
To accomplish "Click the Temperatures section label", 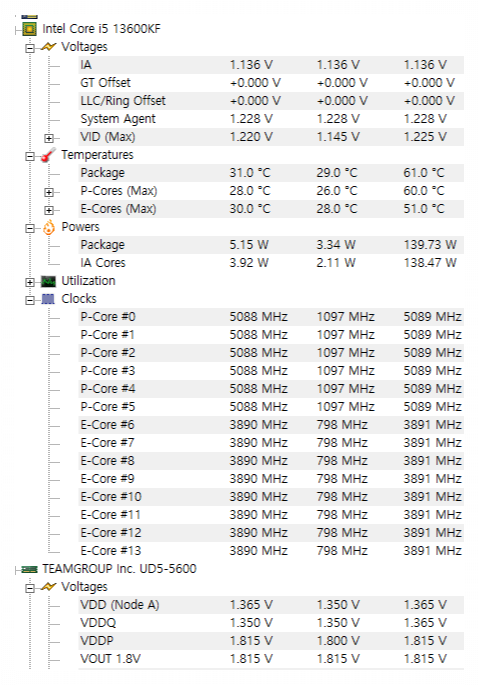I will pyautogui.click(x=97, y=155).
